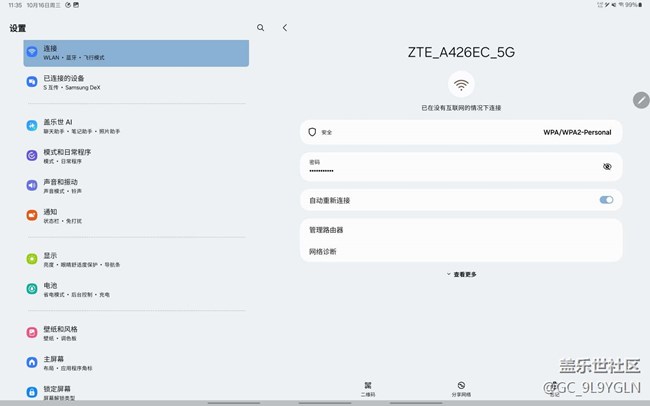Click the 通知 notifications icon
650x406 pixels.
32,215
